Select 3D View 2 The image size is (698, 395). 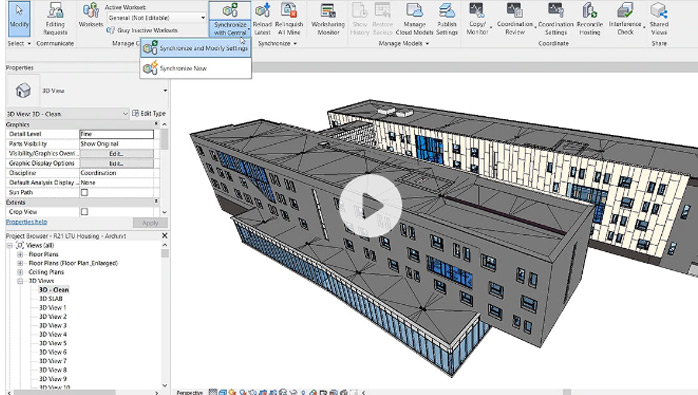coord(53,317)
